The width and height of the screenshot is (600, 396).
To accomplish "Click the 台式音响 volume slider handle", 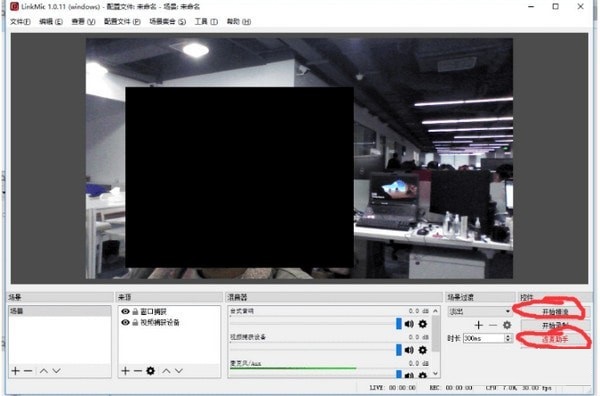I will click(399, 324).
